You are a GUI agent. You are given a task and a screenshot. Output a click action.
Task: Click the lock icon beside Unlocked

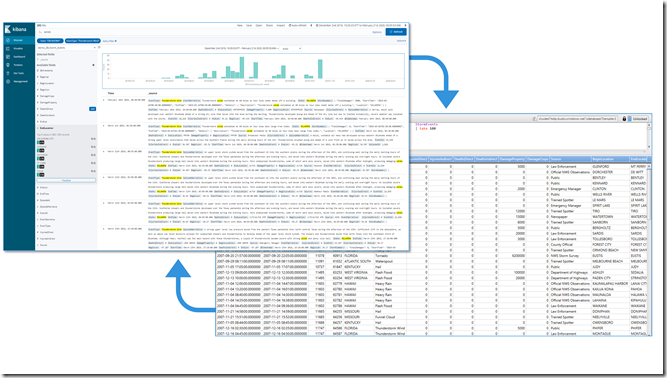click(x=624, y=119)
